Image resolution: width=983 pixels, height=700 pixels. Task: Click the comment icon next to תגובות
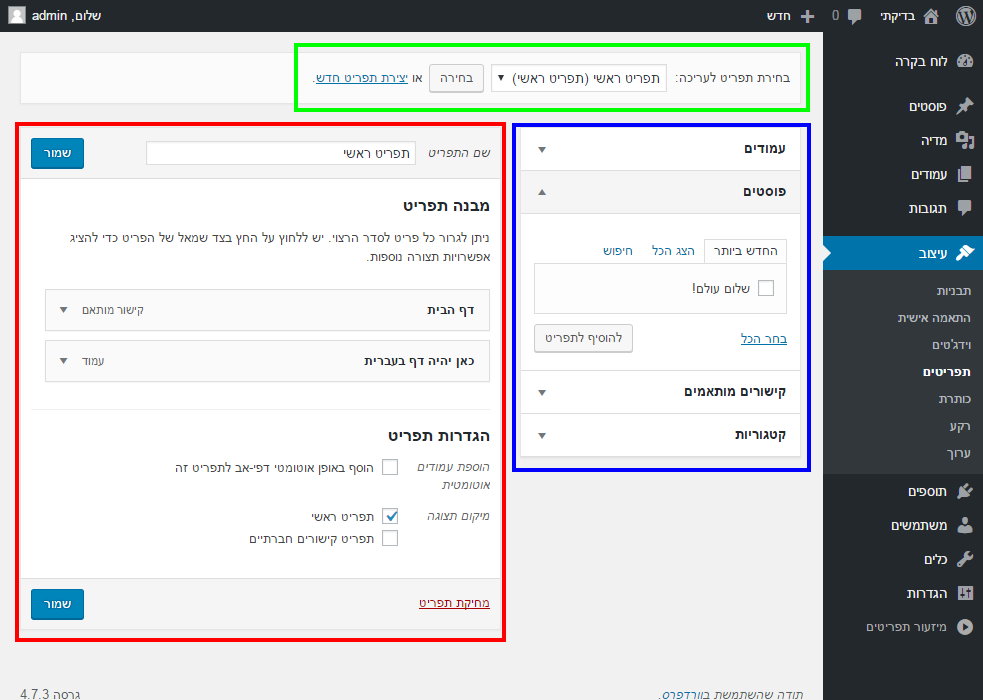pos(965,208)
